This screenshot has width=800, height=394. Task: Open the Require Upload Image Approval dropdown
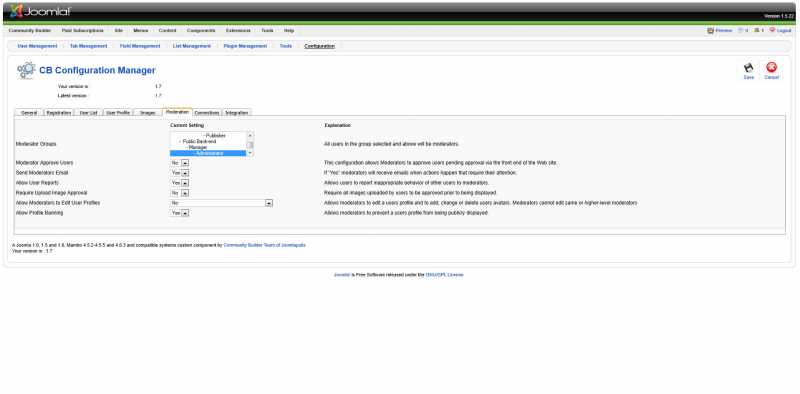[x=180, y=193]
